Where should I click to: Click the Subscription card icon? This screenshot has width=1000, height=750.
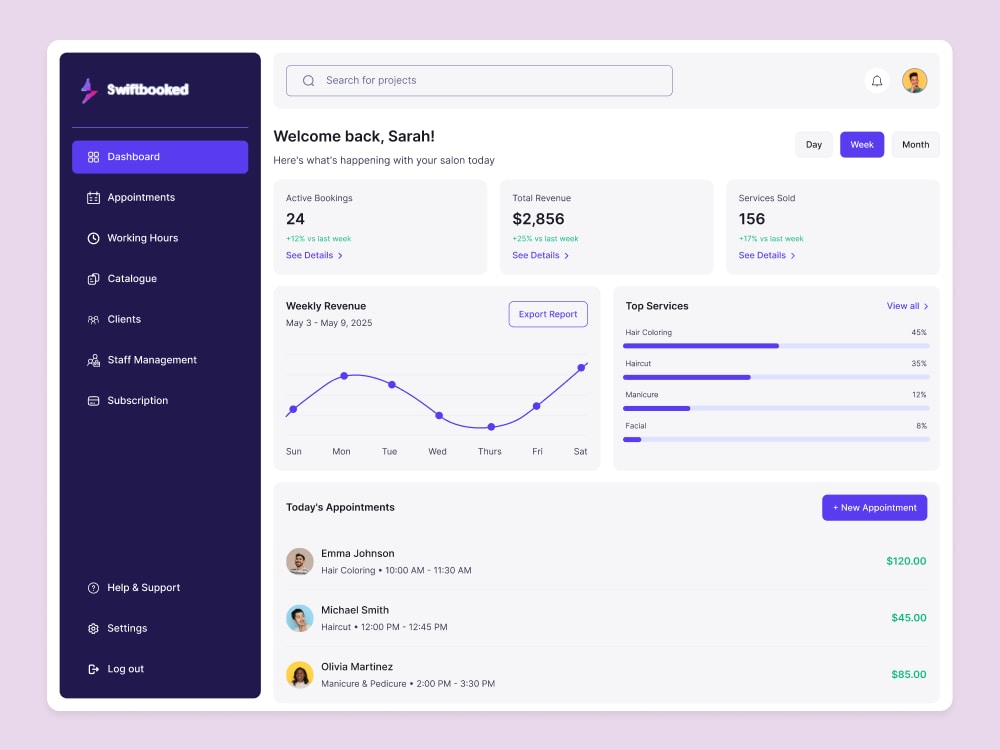93,401
